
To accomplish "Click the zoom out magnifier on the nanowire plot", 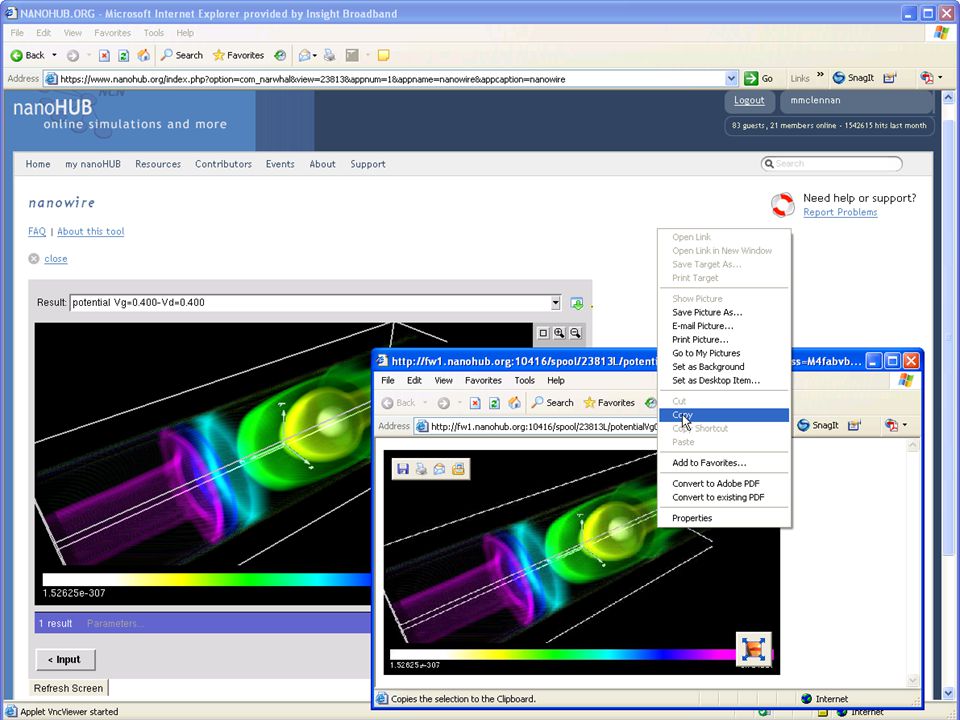I will [x=575, y=333].
